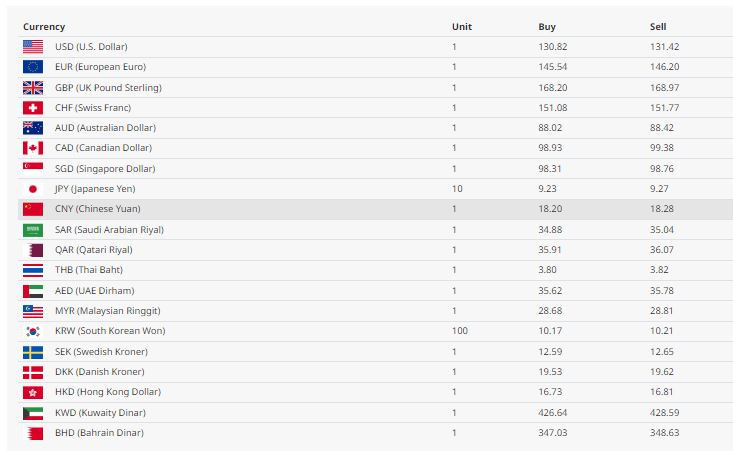This screenshot has width=733, height=451.
Task: Select the Sell column header
Action: pyautogui.click(x=658, y=27)
